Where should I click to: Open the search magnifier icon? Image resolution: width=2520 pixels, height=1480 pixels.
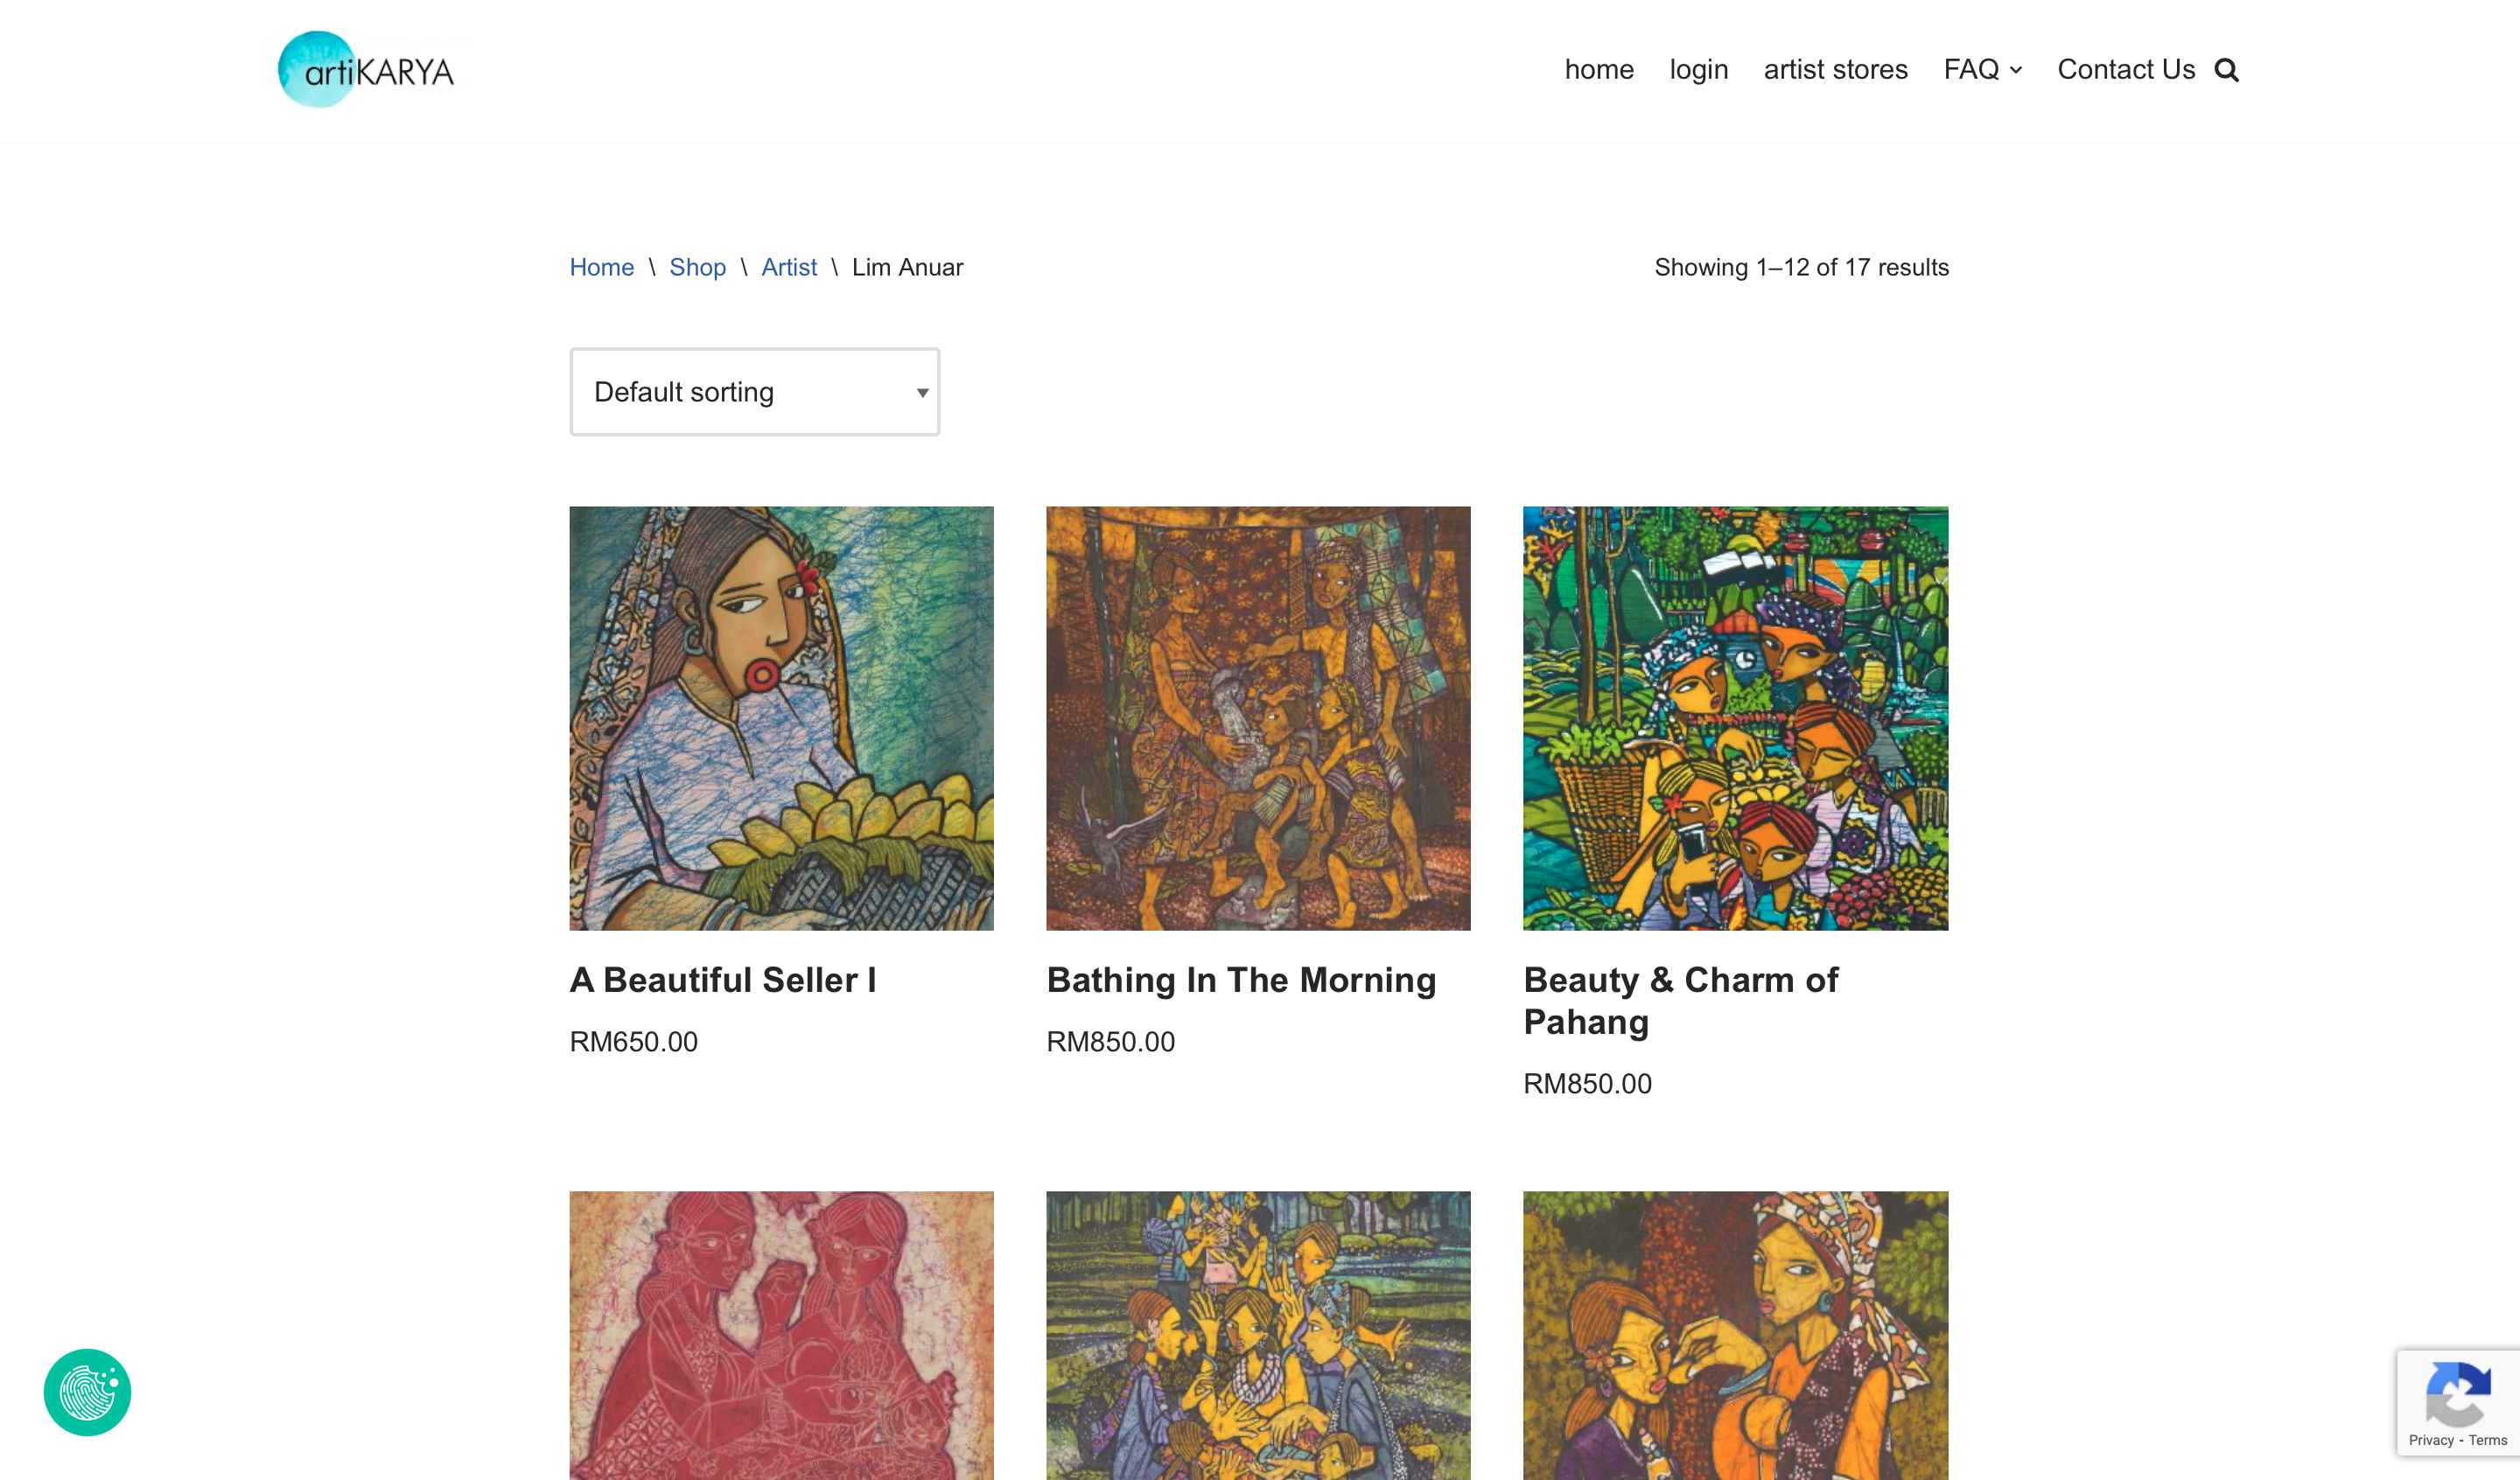[x=2226, y=70]
